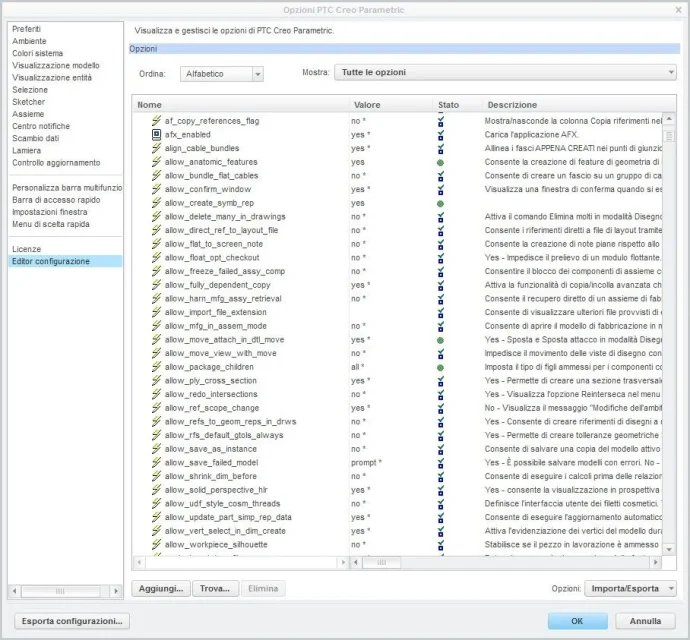Open the Ordina Alfabetico dropdown
690x640 pixels.
[222, 74]
